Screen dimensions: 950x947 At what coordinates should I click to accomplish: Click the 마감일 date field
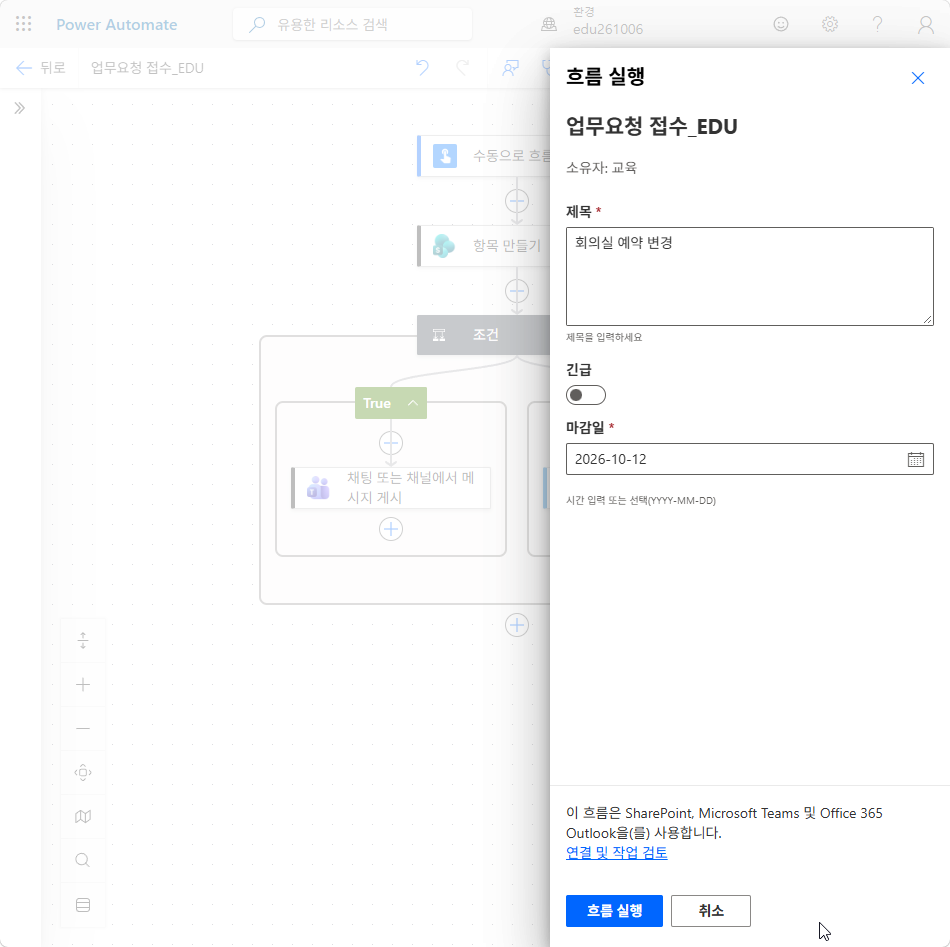[749, 459]
